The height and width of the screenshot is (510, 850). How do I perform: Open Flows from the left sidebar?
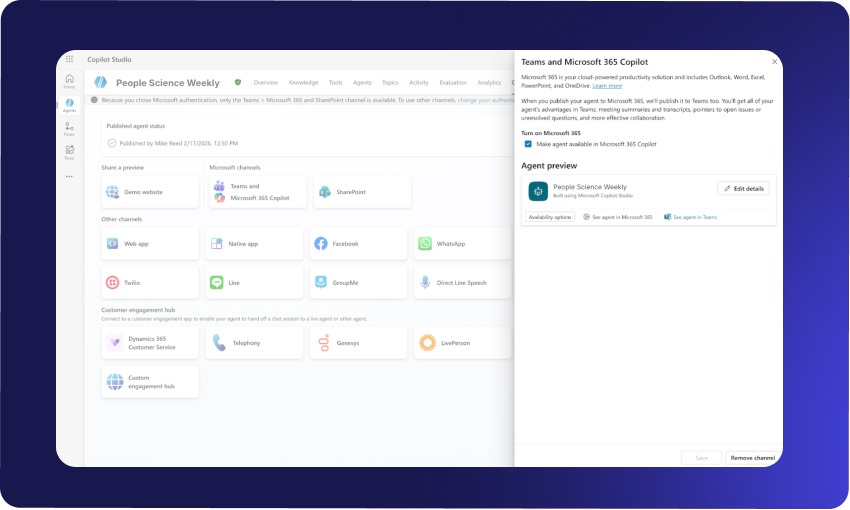click(x=69, y=128)
